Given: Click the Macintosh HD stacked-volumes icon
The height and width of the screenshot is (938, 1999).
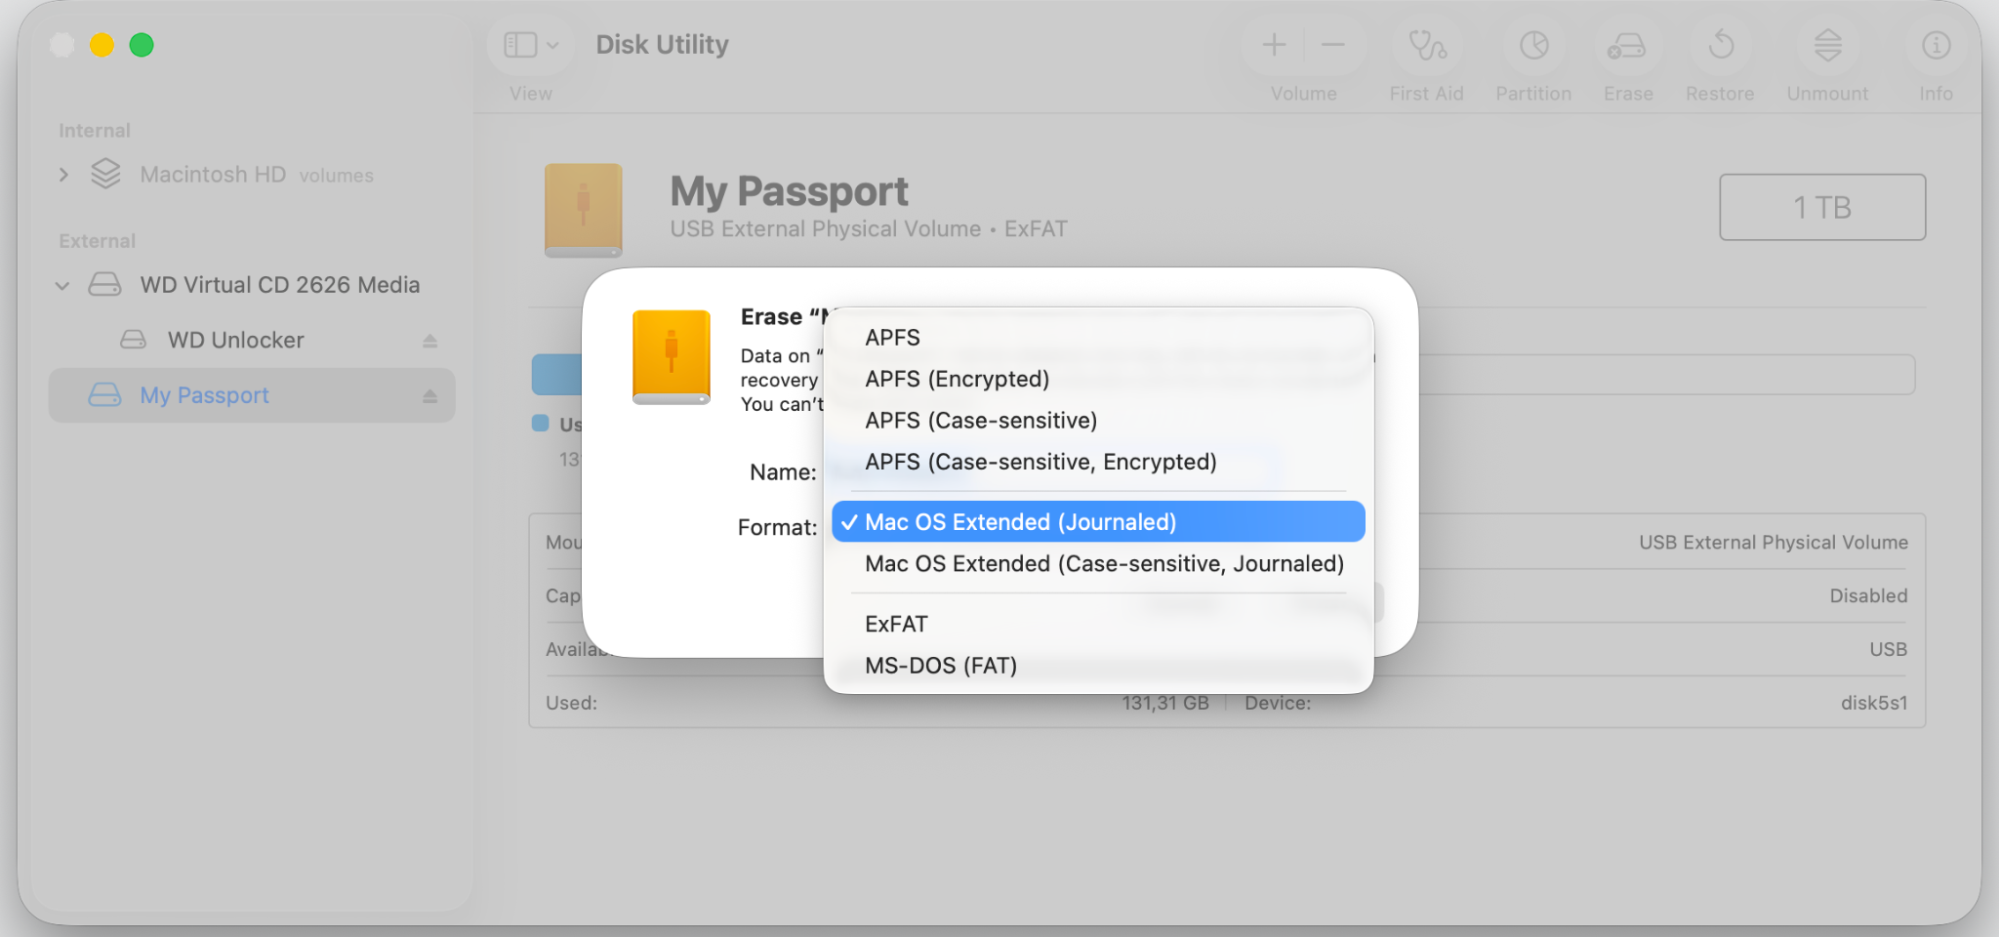Looking at the screenshot, I should click(x=105, y=175).
